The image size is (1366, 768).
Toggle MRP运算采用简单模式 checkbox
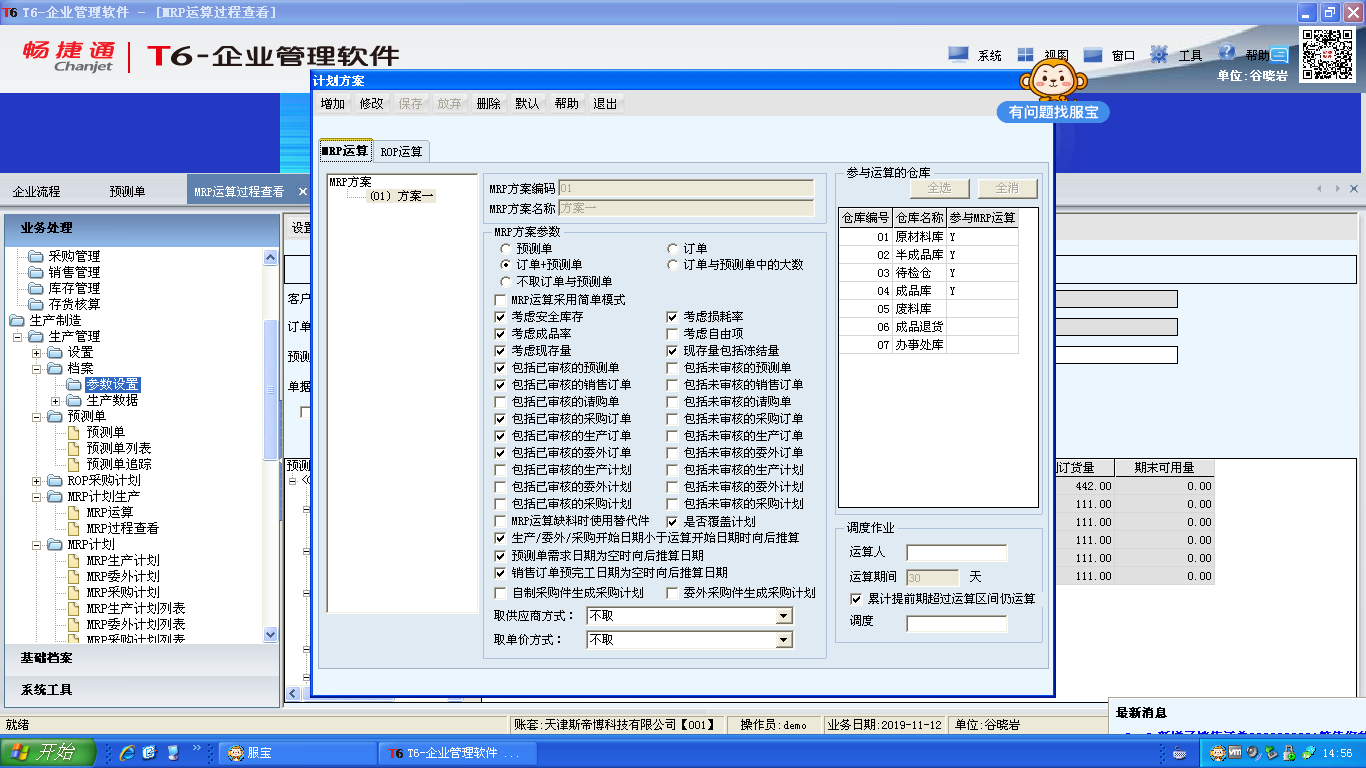coord(501,300)
